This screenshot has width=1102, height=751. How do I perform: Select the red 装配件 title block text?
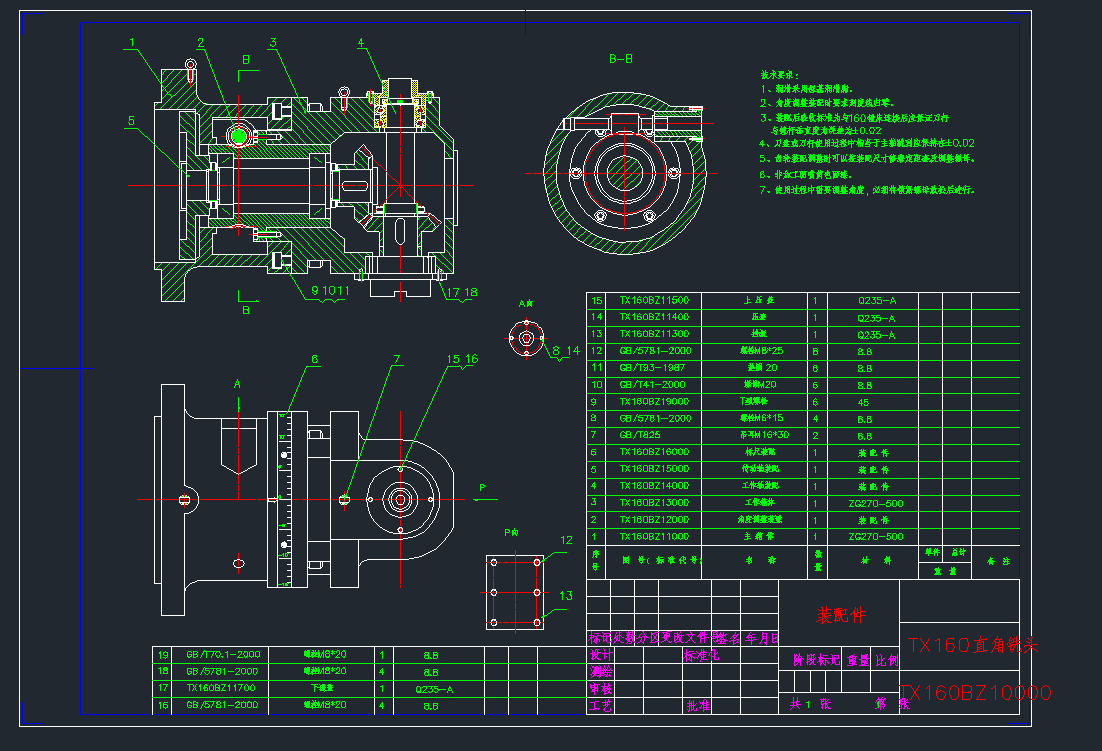point(838,614)
